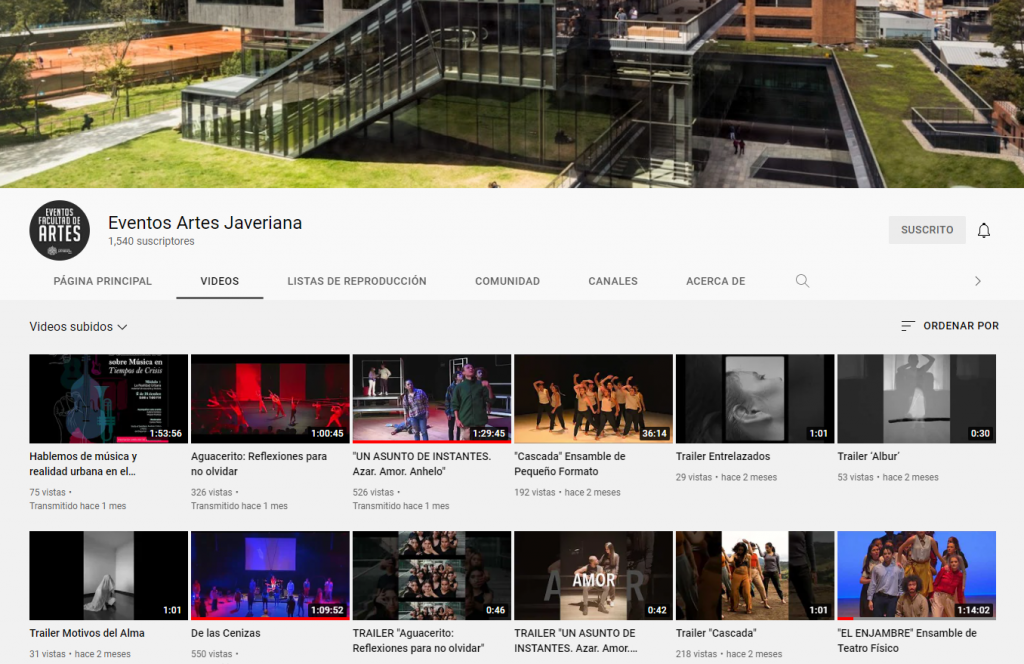Click the Trailer Motivos del Alma title

pyautogui.click(x=87, y=633)
